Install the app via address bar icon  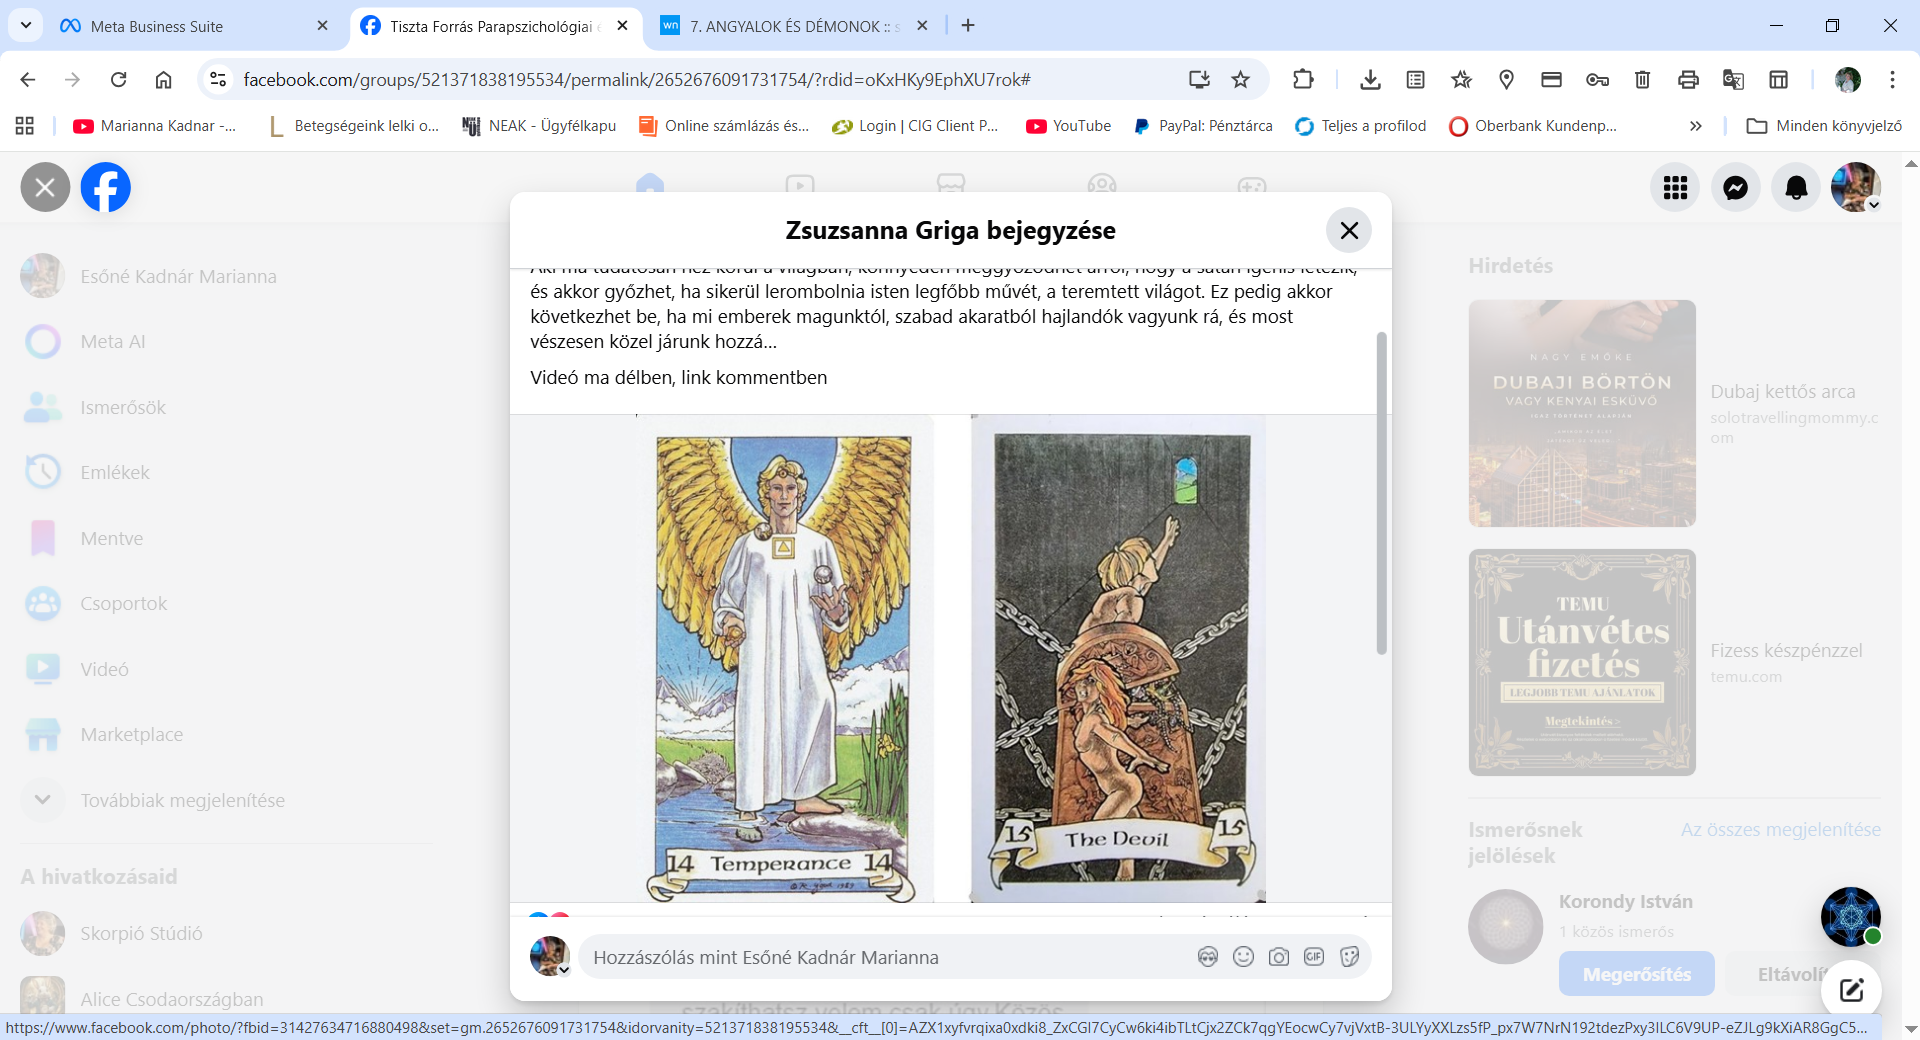tap(1199, 79)
